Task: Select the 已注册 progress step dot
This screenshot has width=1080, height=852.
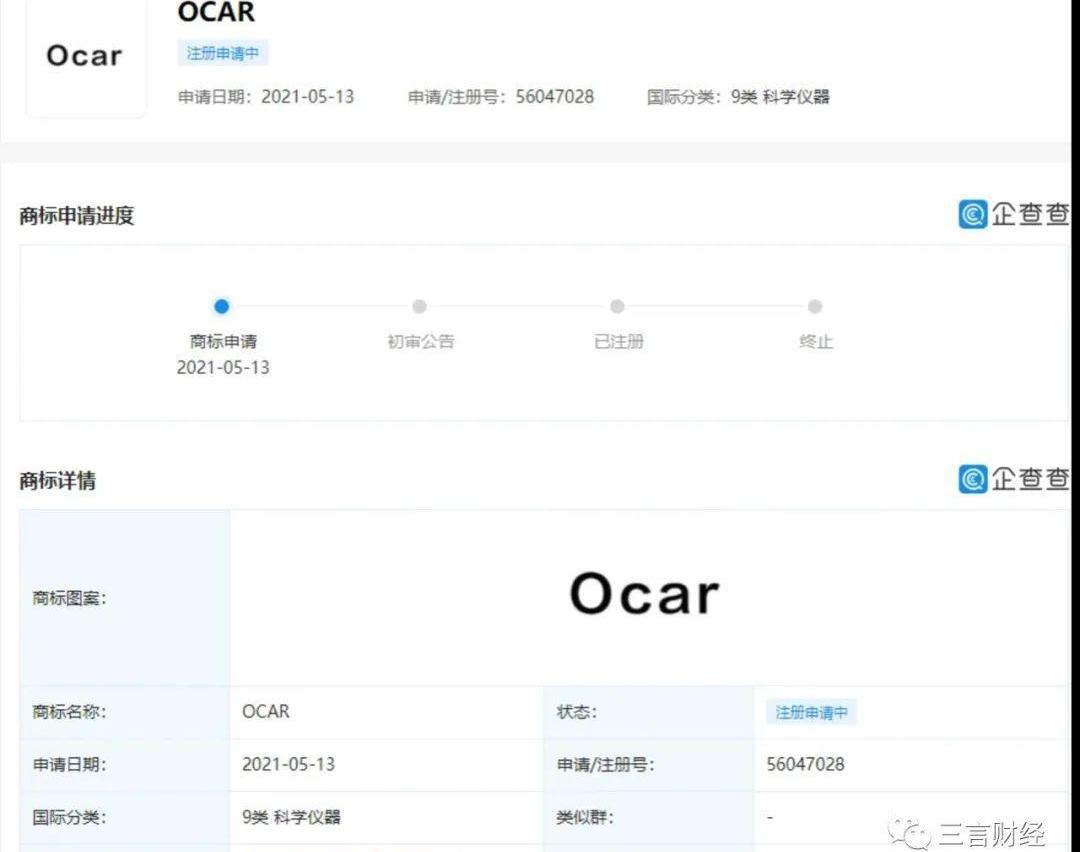Action: coord(617,307)
